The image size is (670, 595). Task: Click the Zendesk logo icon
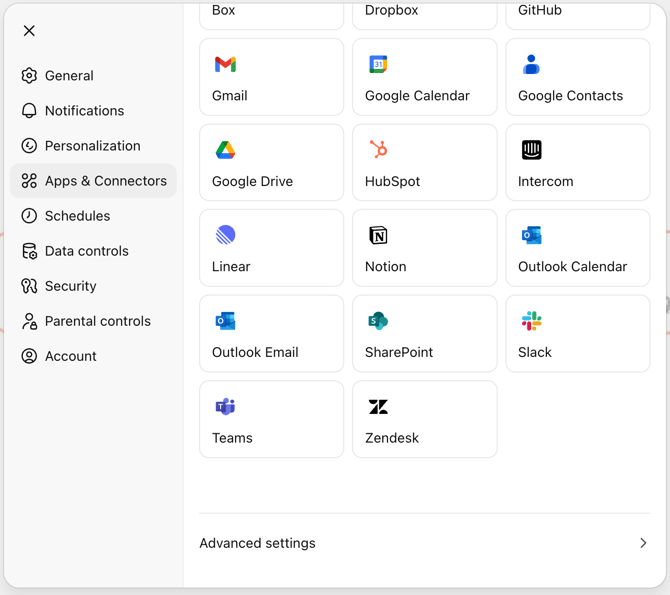378,406
